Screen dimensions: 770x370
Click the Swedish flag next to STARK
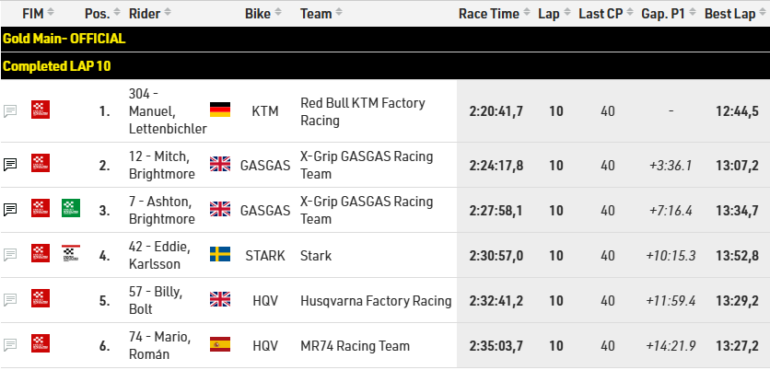[x=220, y=255]
